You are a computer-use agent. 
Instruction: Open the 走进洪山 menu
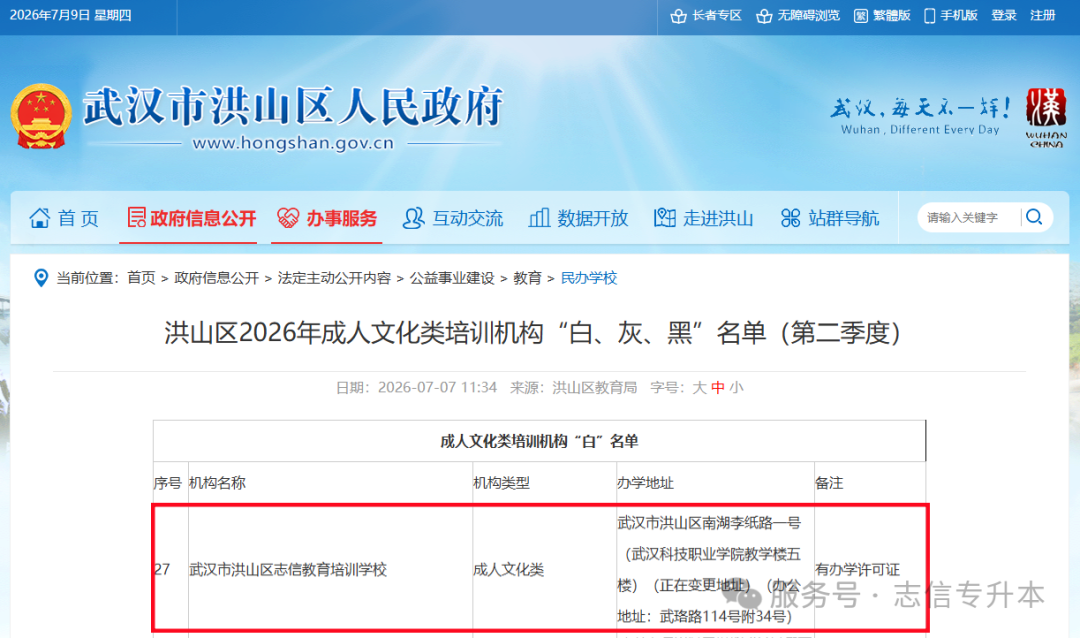(x=703, y=218)
